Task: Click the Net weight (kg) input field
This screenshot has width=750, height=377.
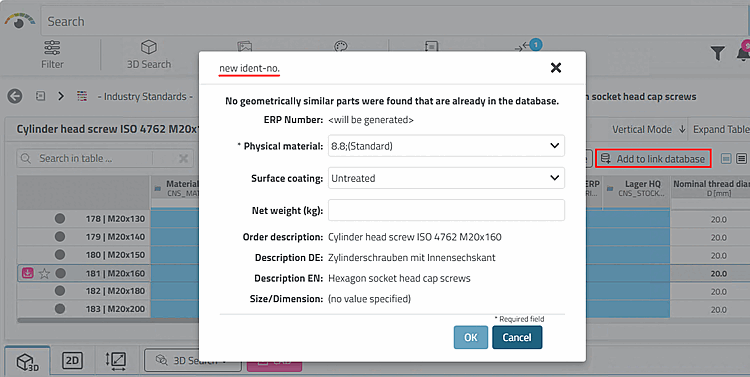Action: tap(446, 210)
